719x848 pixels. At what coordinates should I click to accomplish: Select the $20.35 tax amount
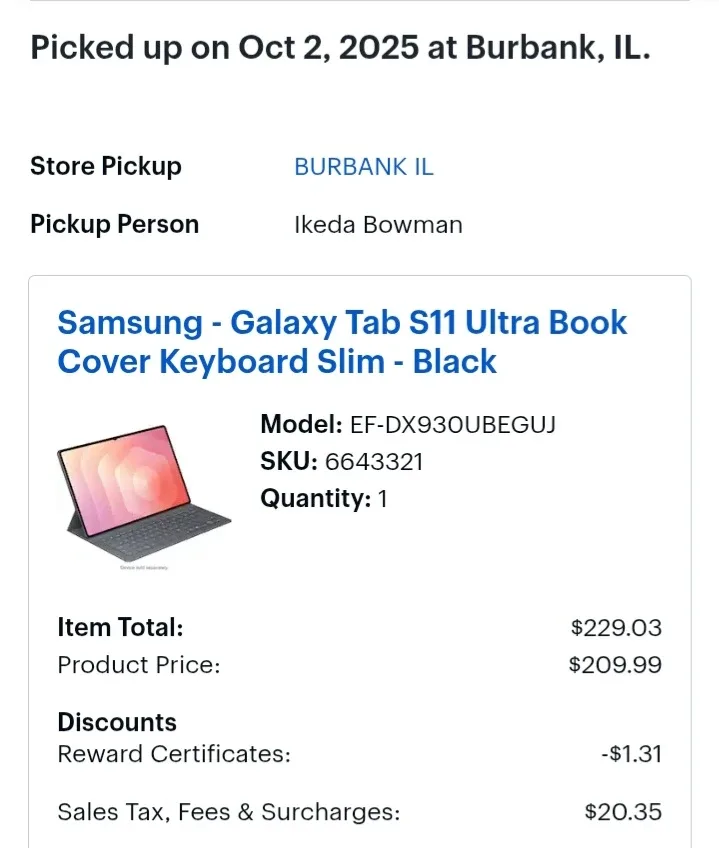point(625,811)
